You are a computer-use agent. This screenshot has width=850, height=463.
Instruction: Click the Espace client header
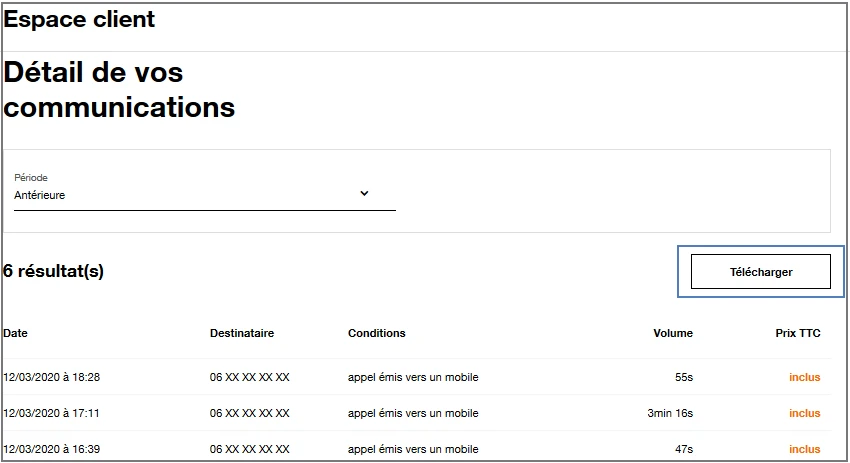[x=80, y=19]
